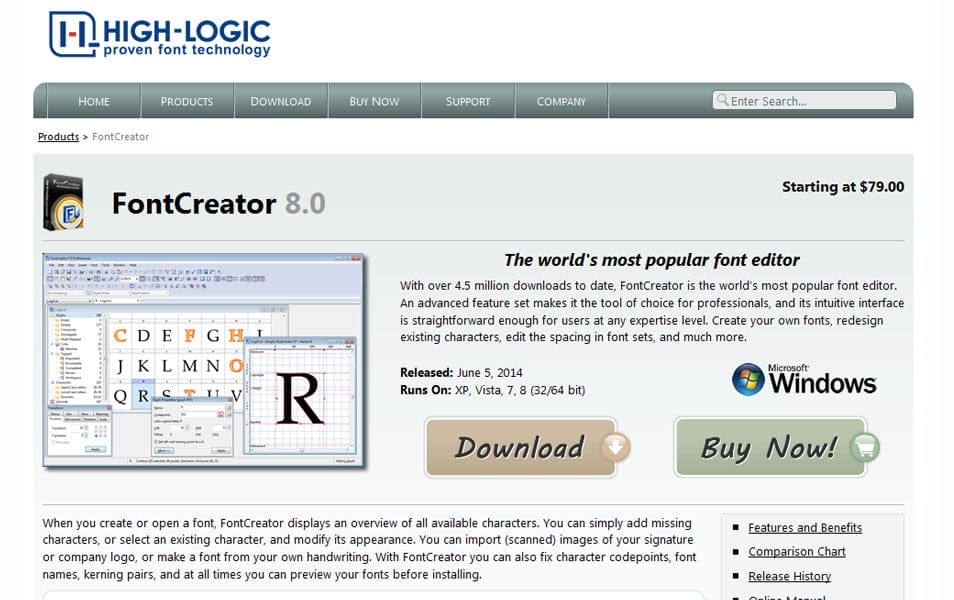Open the Buy Now navigation tab
The width and height of the screenshot is (954, 600).
point(374,101)
